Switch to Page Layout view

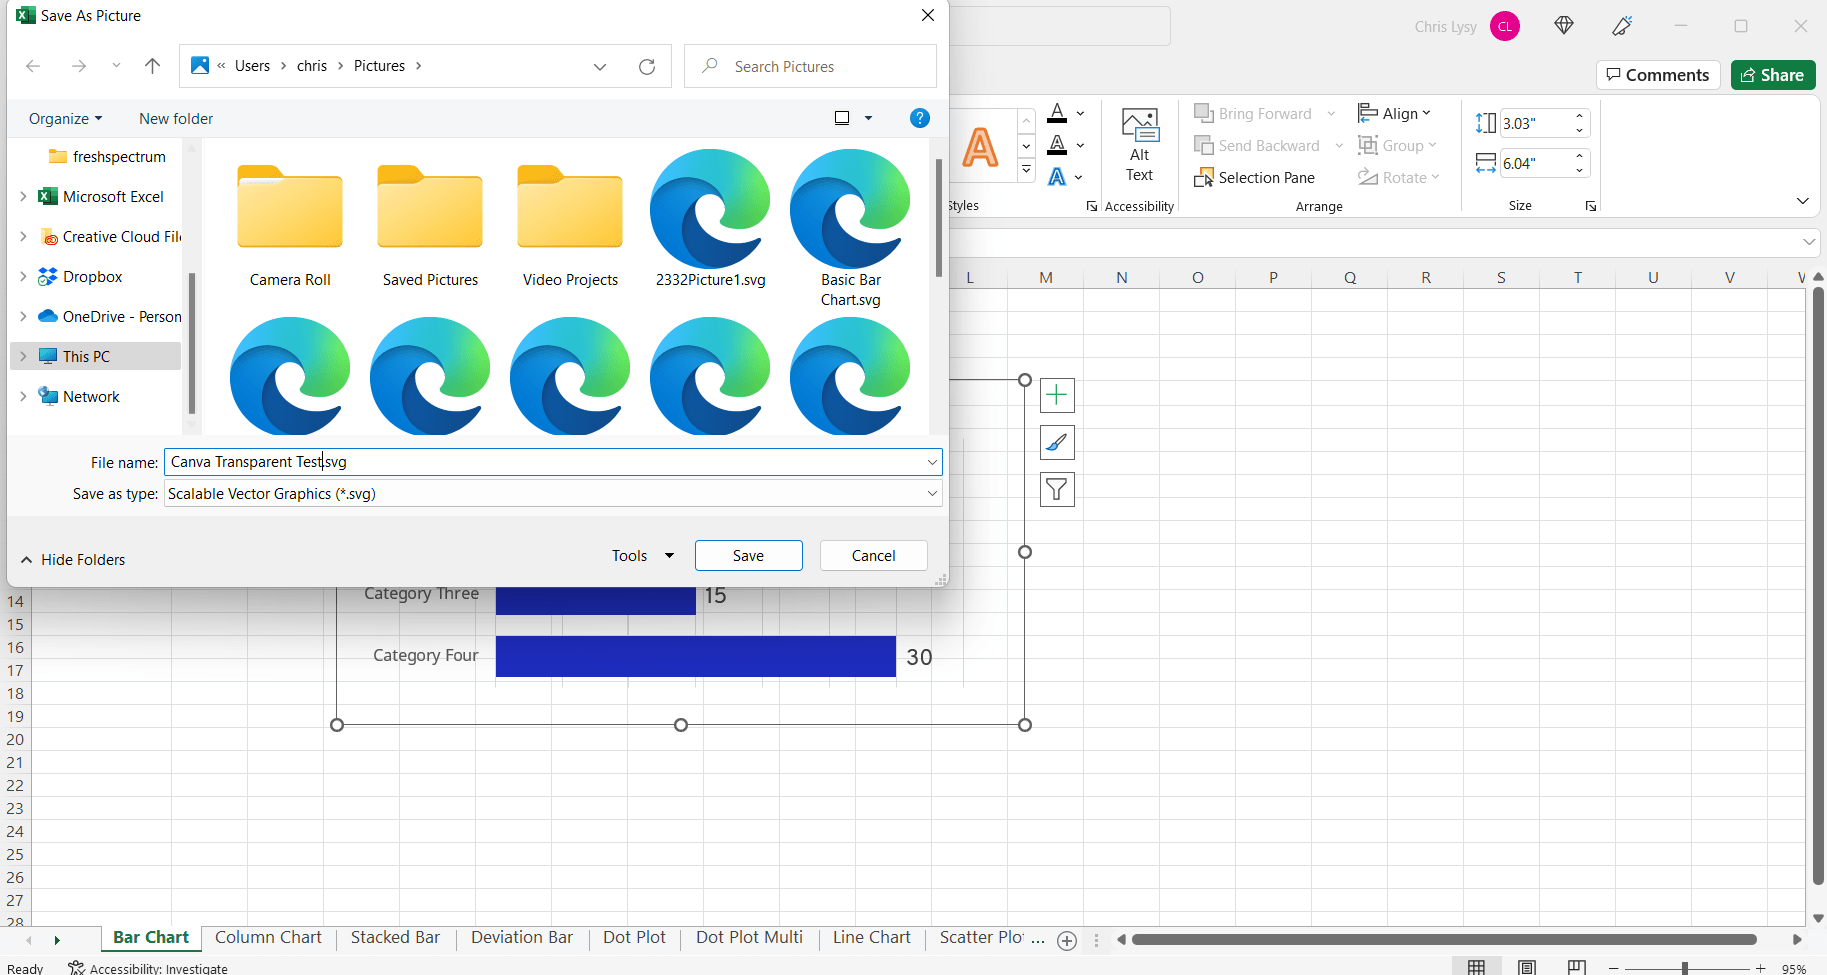1527,967
